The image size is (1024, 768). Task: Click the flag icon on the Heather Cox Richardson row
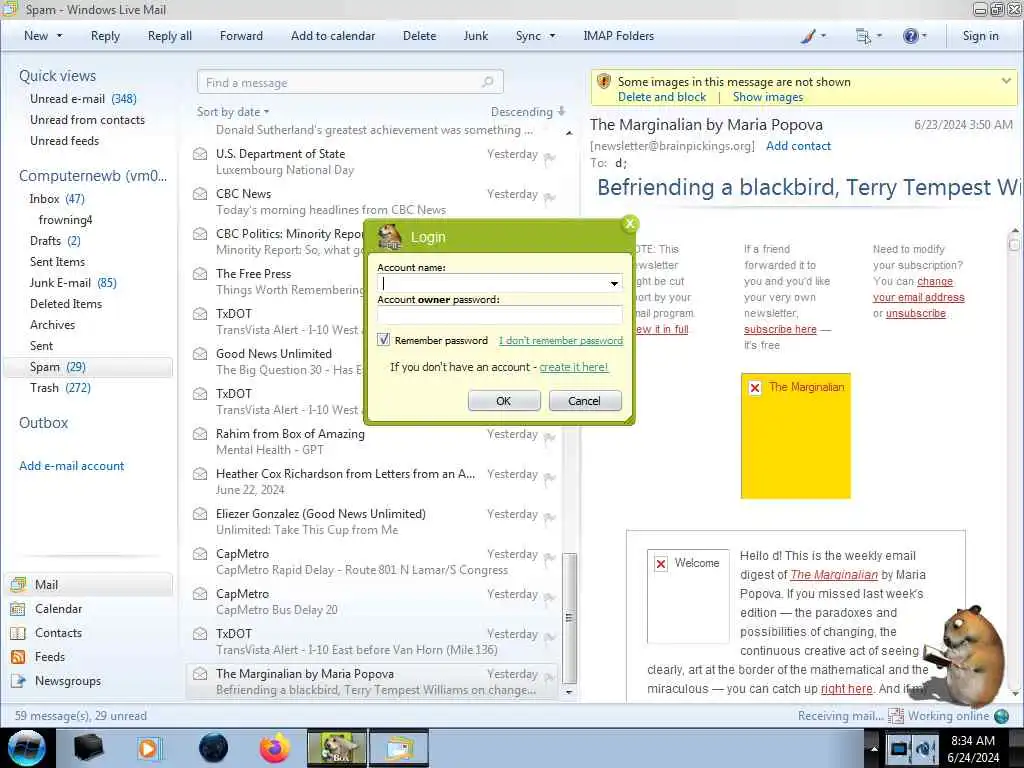(550, 478)
